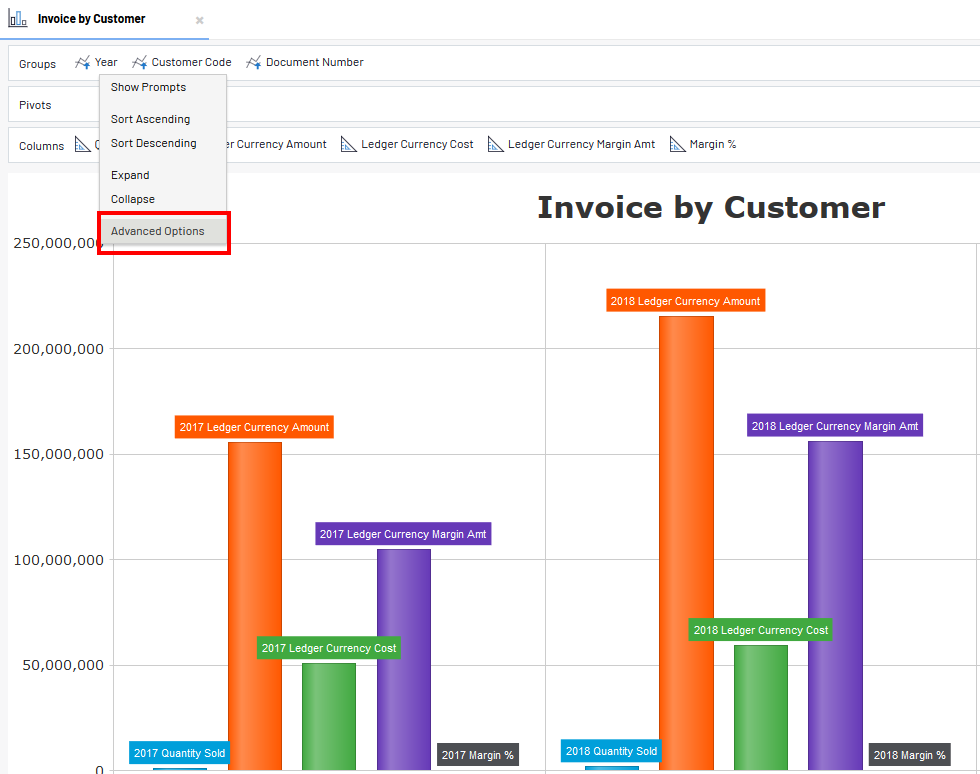
Task: Choose Show Prompts from the context menu
Action: tap(148, 88)
